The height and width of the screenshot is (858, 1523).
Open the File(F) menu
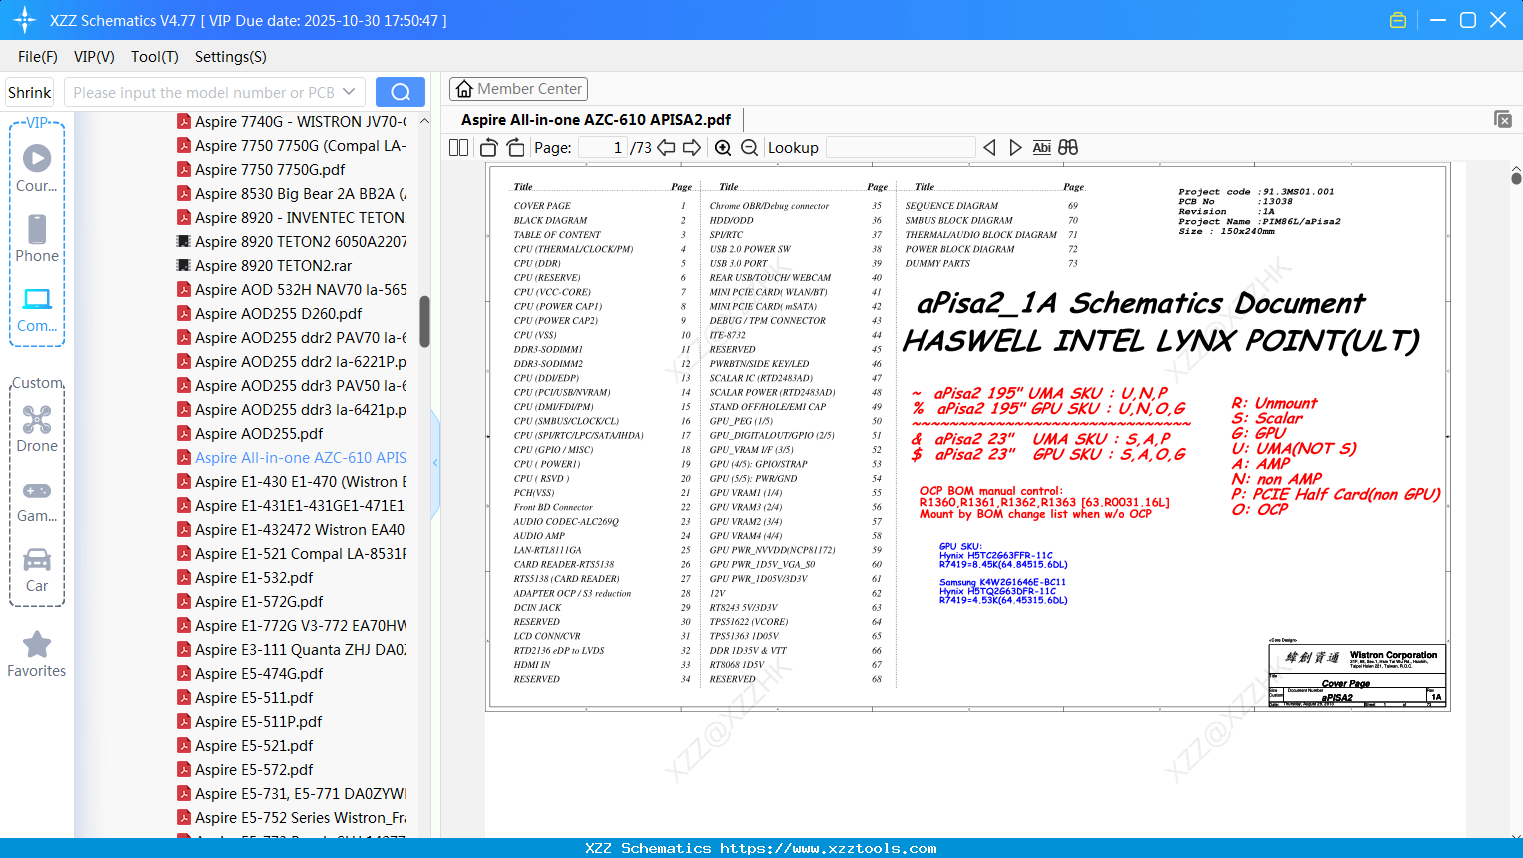coord(38,57)
